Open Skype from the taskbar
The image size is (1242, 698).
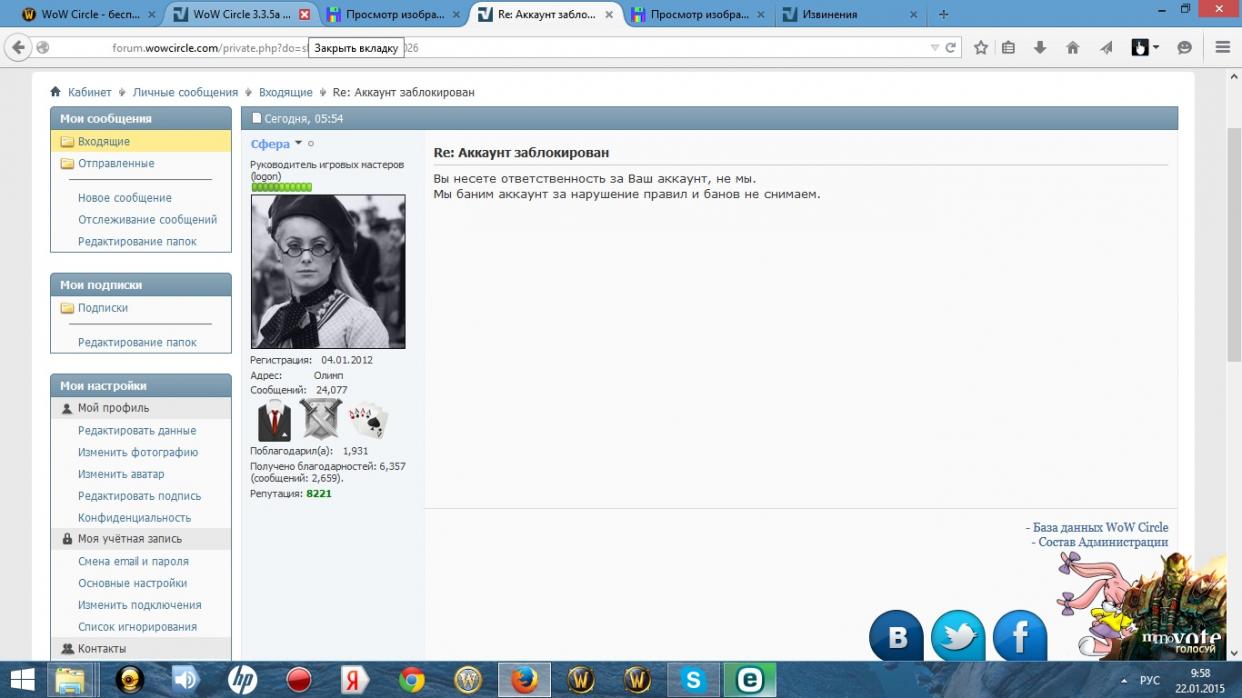pos(693,680)
